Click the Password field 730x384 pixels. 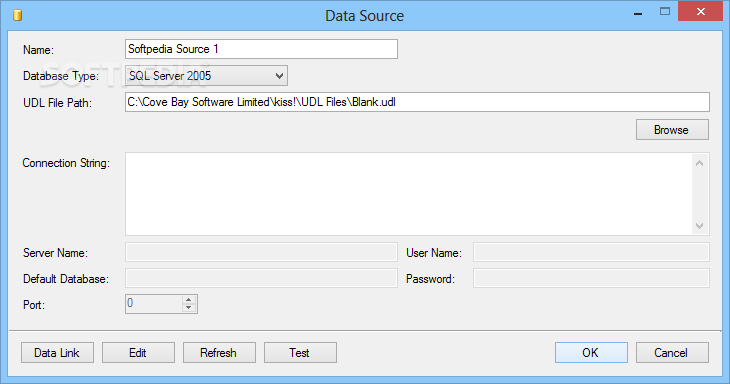591,278
